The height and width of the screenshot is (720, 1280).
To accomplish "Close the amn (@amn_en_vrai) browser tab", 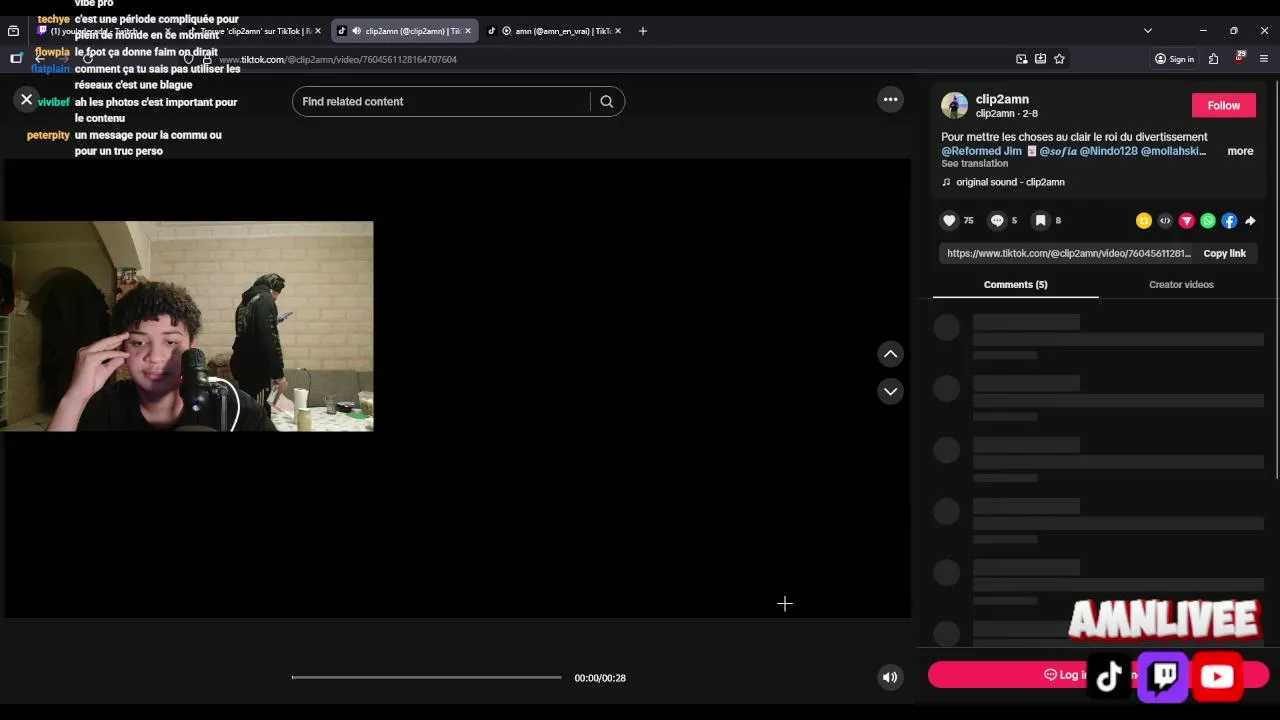I will pos(618,31).
